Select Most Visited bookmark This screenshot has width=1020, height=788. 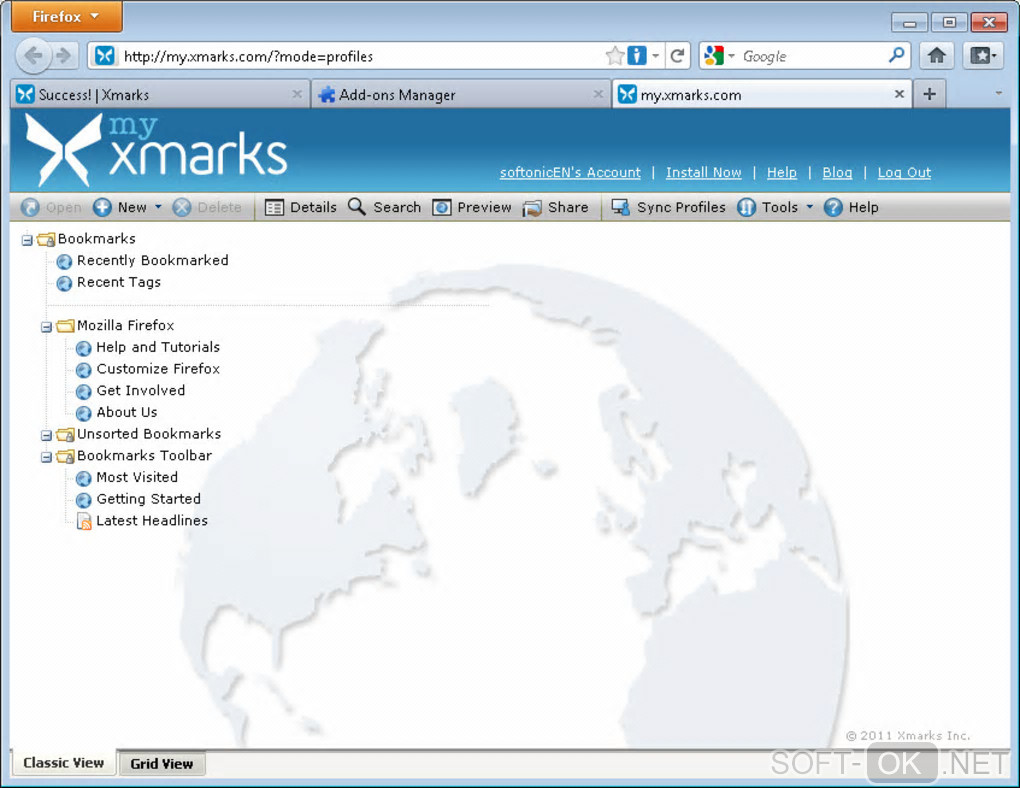pos(137,477)
